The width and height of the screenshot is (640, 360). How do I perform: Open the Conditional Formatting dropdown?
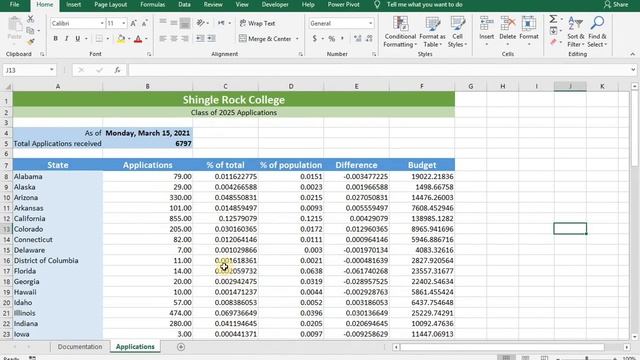pos(400,32)
